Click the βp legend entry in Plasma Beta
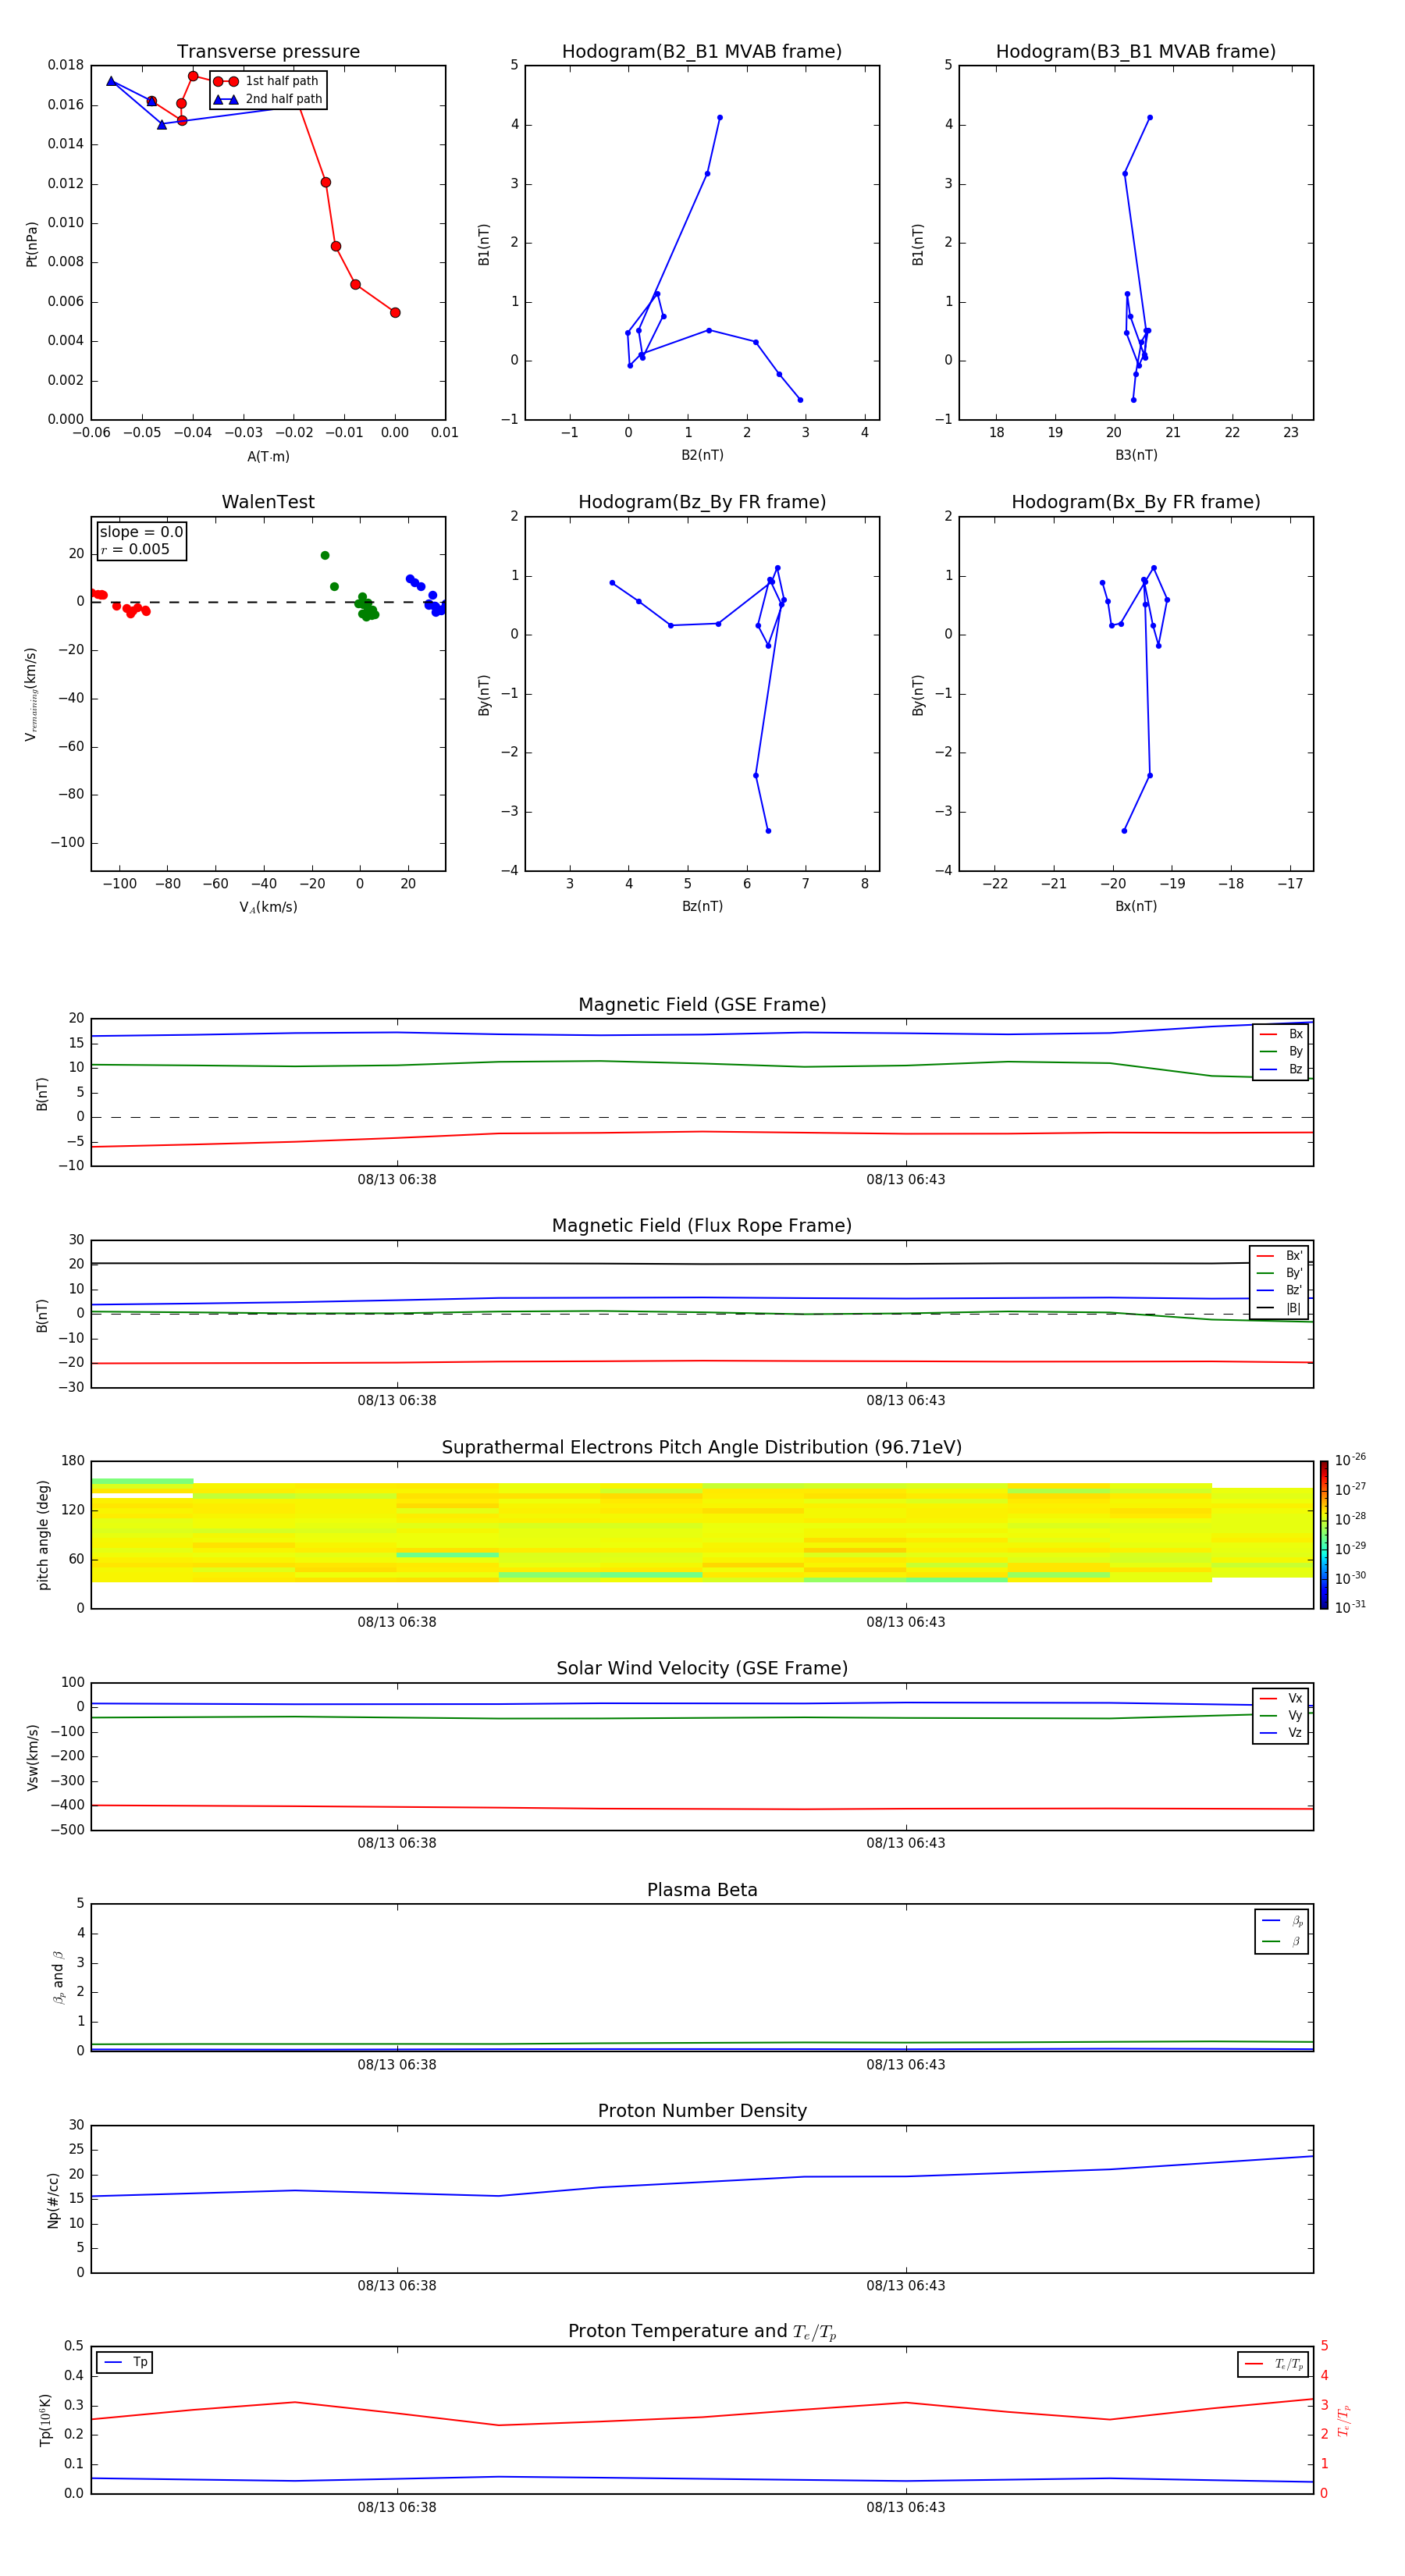 tap(1282, 1921)
